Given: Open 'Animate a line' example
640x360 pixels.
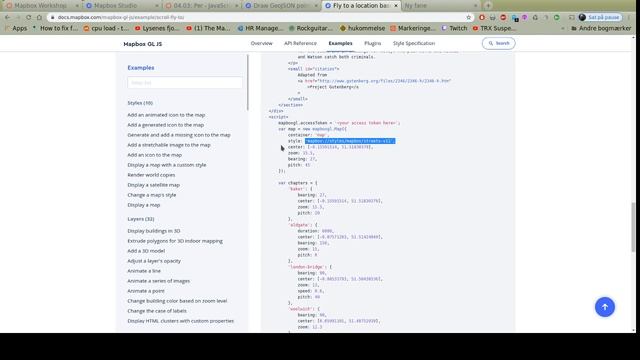Looking at the screenshot, I should tap(144, 271).
